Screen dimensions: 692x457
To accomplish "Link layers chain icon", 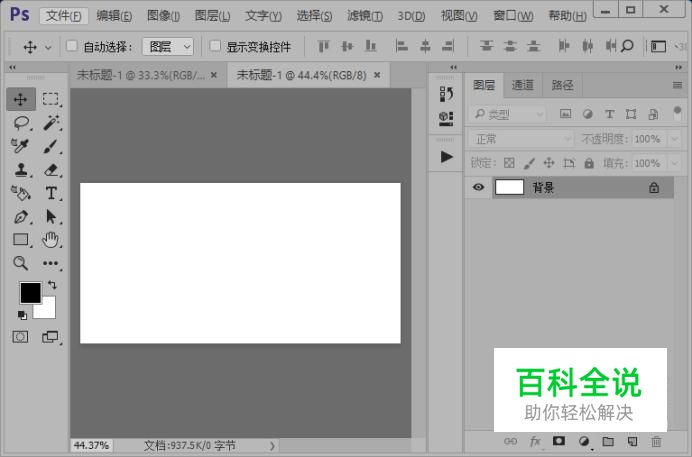I will point(511,441).
